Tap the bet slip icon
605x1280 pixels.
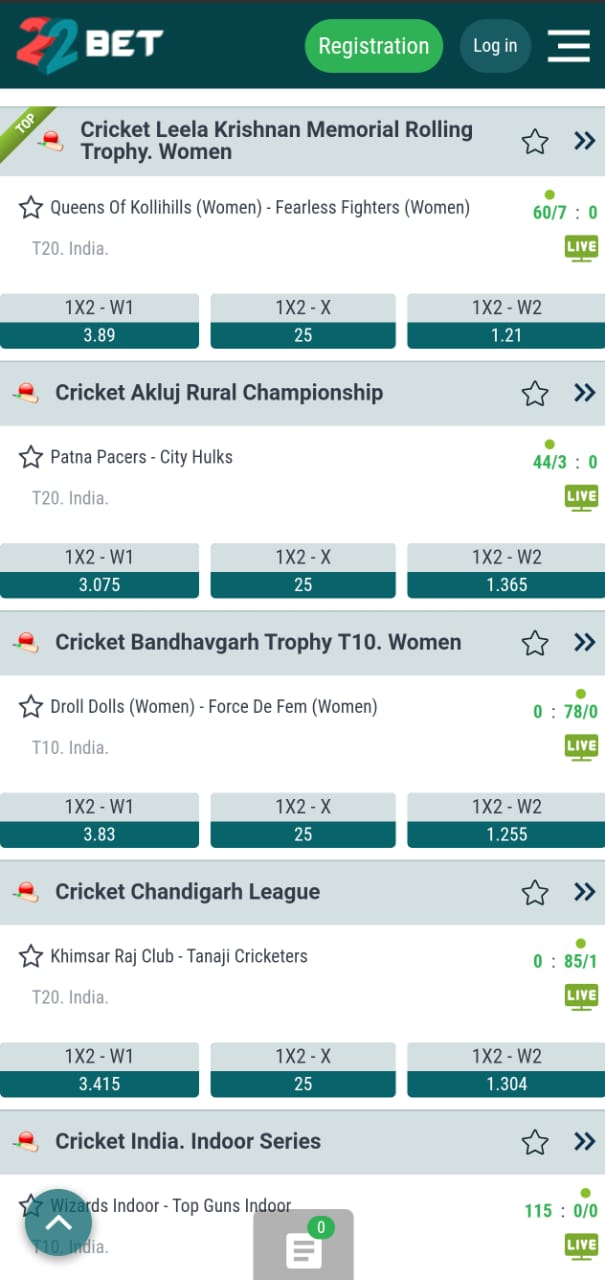point(303,1248)
